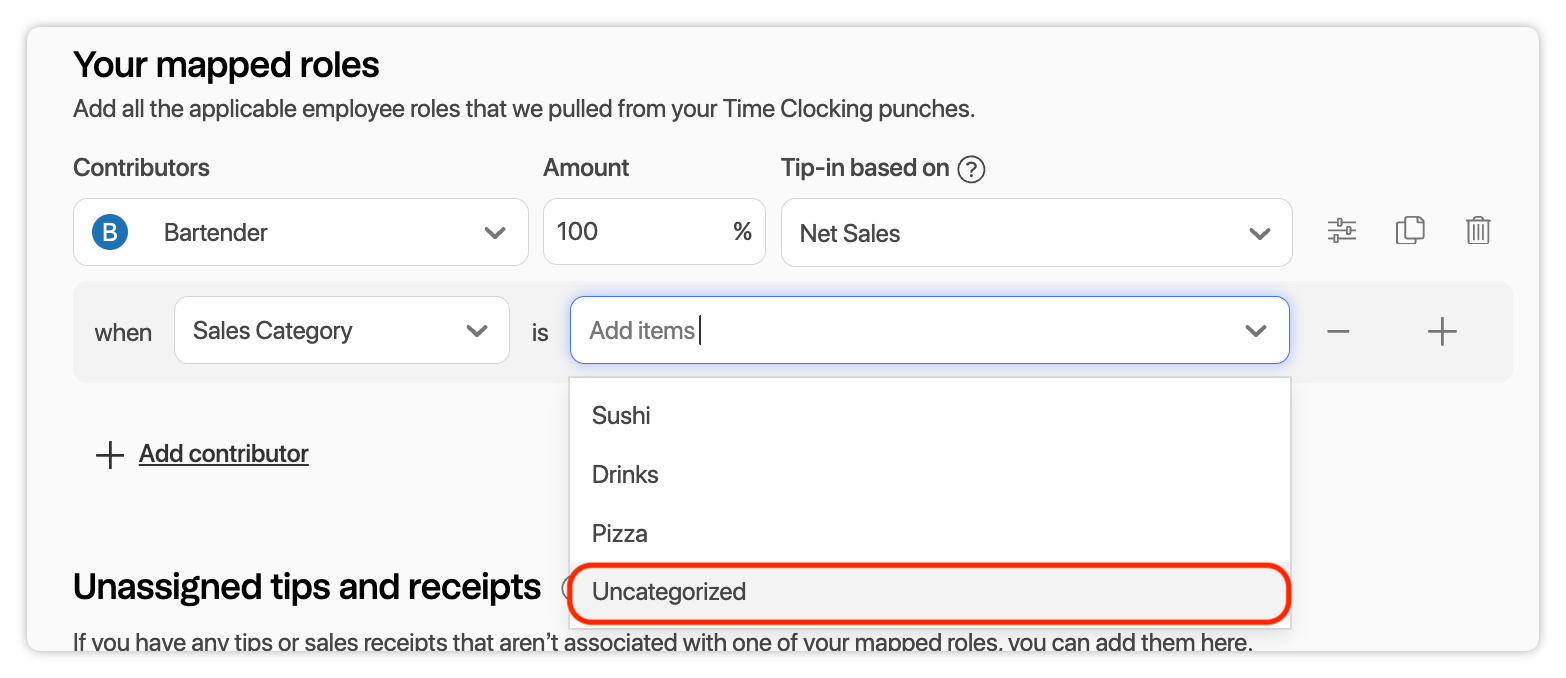
Task: Delete the Bartender contributor with the trash icon
Action: tap(1477, 231)
